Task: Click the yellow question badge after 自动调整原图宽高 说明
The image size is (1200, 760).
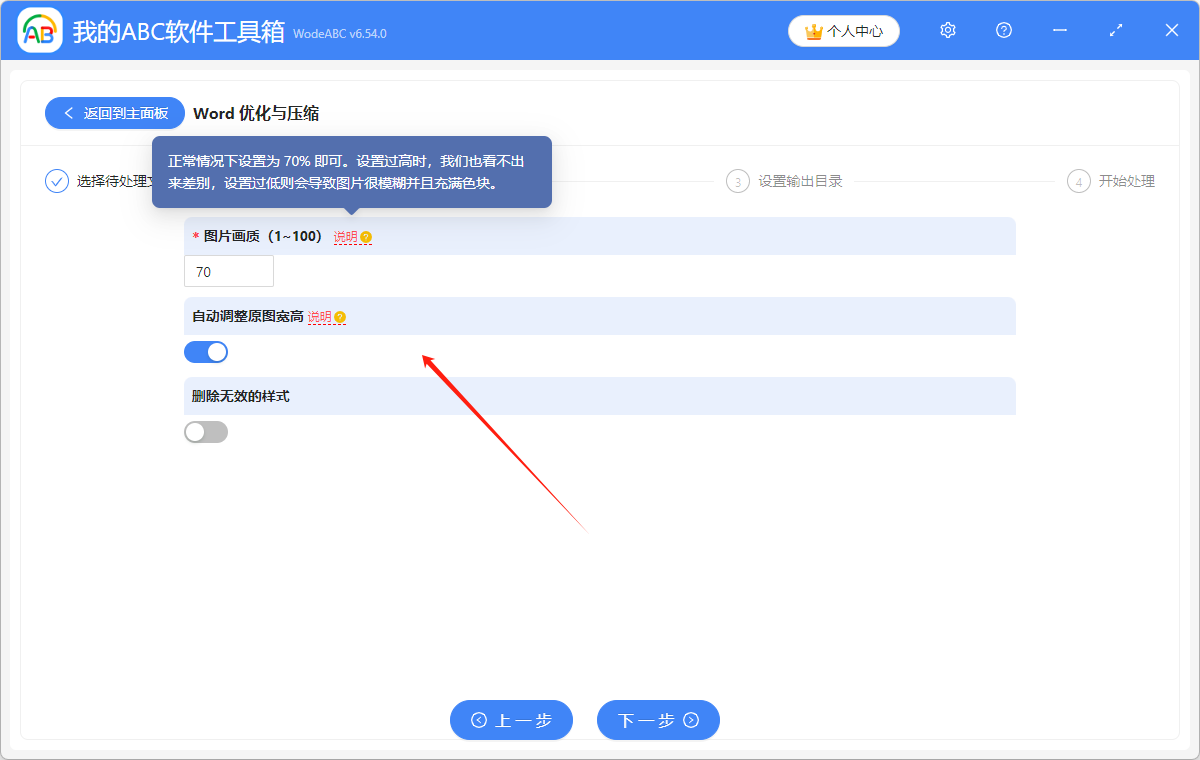Action: pos(338,316)
